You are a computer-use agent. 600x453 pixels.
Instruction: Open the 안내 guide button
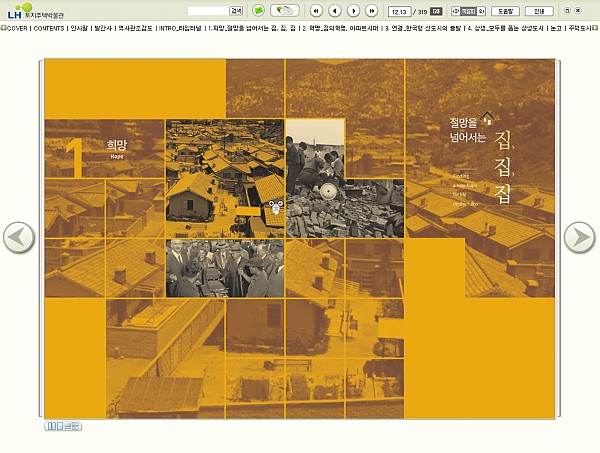coord(539,11)
